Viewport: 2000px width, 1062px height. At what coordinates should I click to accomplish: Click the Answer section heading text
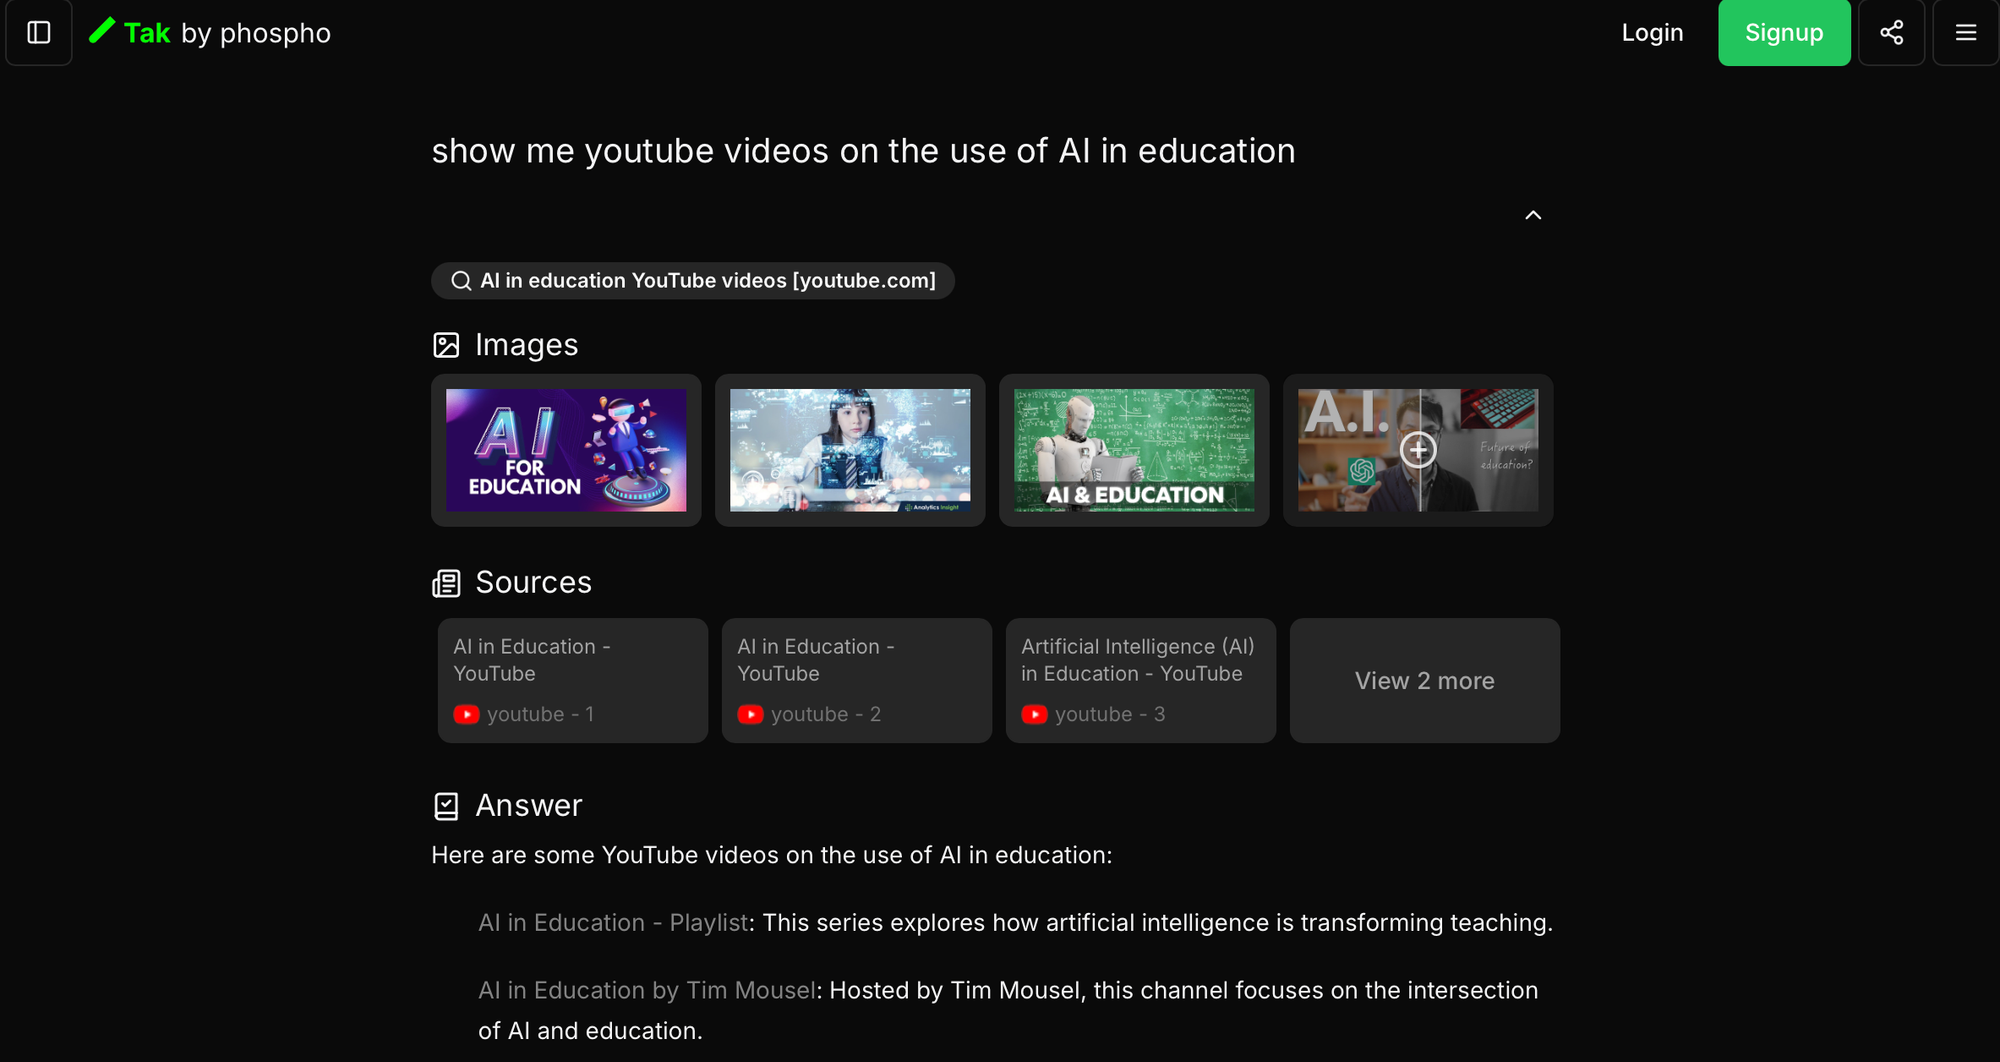point(529,806)
